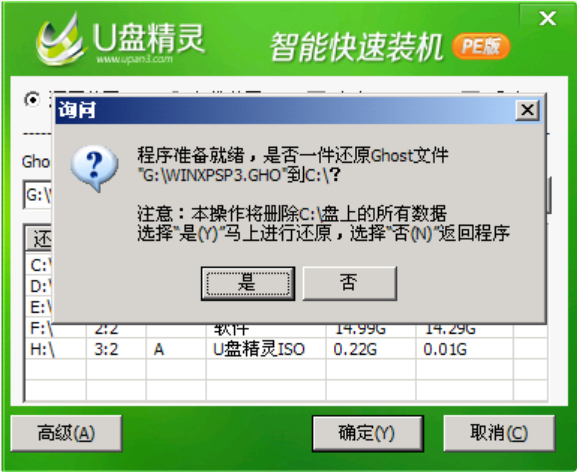The image size is (577, 472).
Task: Click the A cell in H: row
Action: (159, 349)
